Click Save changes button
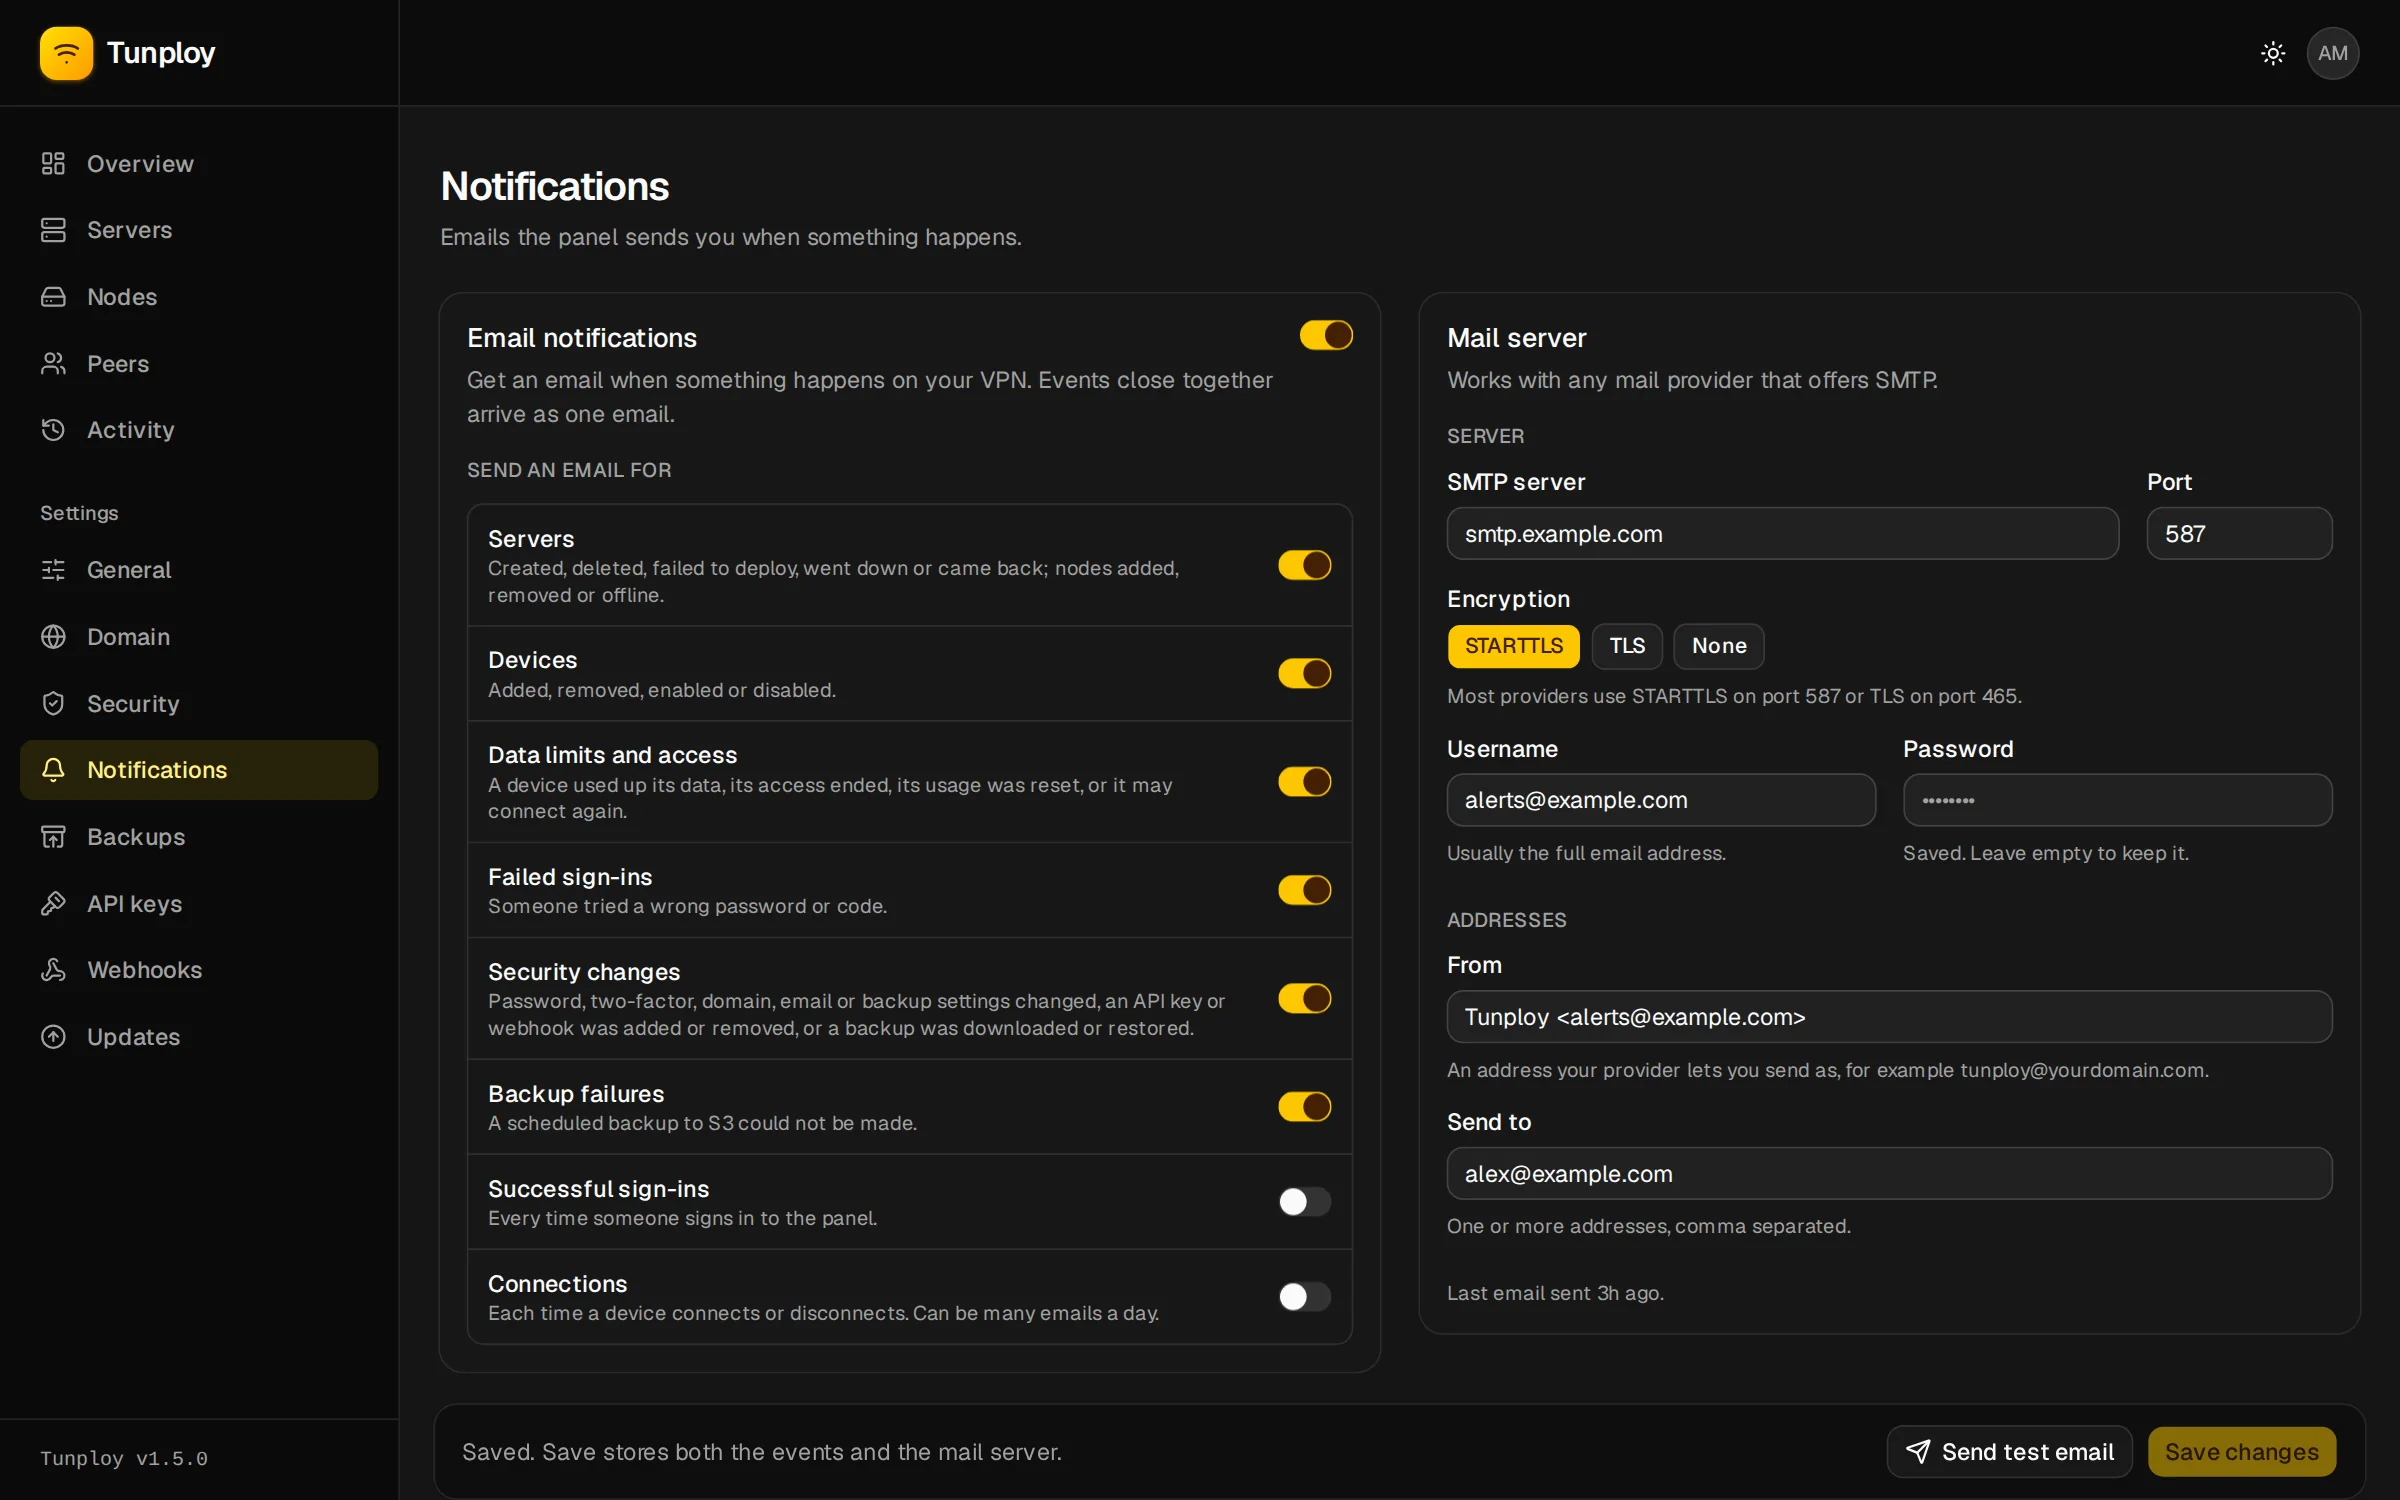This screenshot has width=2400, height=1500. 2242,1452
